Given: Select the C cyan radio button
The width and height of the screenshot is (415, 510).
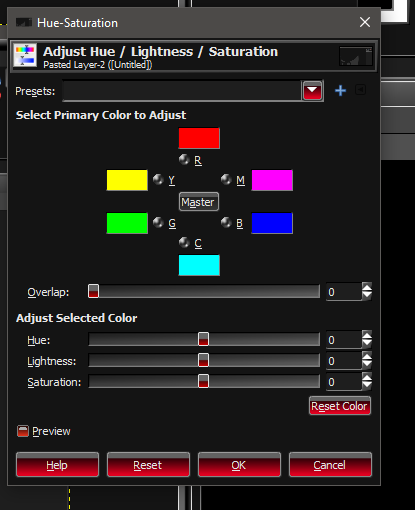Looking at the screenshot, I should tap(184, 242).
